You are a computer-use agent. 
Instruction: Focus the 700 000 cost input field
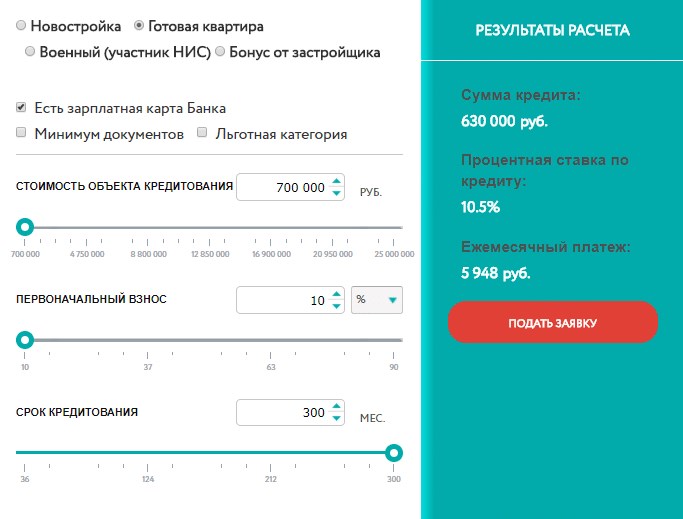point(284,187)
